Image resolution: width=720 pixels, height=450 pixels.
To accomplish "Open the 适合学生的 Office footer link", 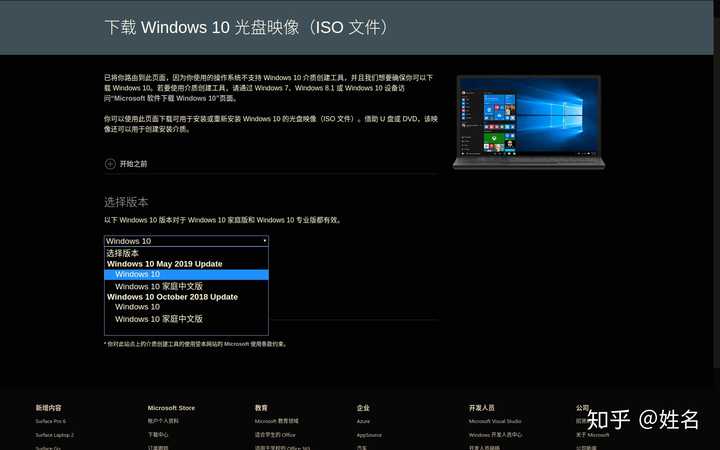I will (x=275, y=434).
